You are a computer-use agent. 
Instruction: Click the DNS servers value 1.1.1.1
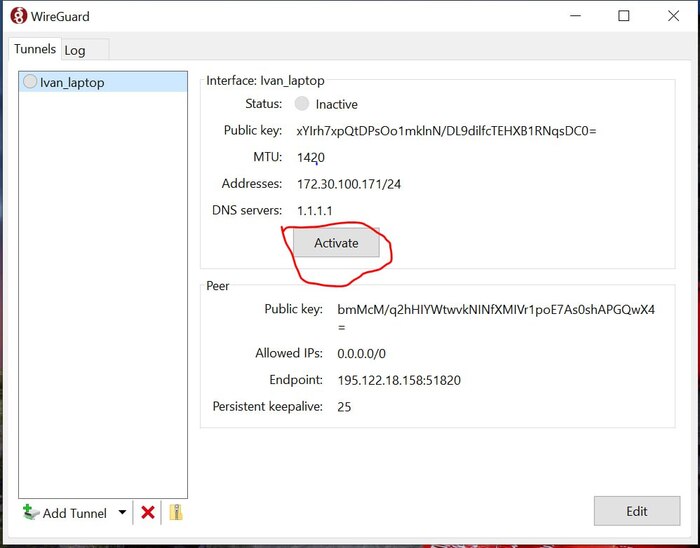point(315,211)
